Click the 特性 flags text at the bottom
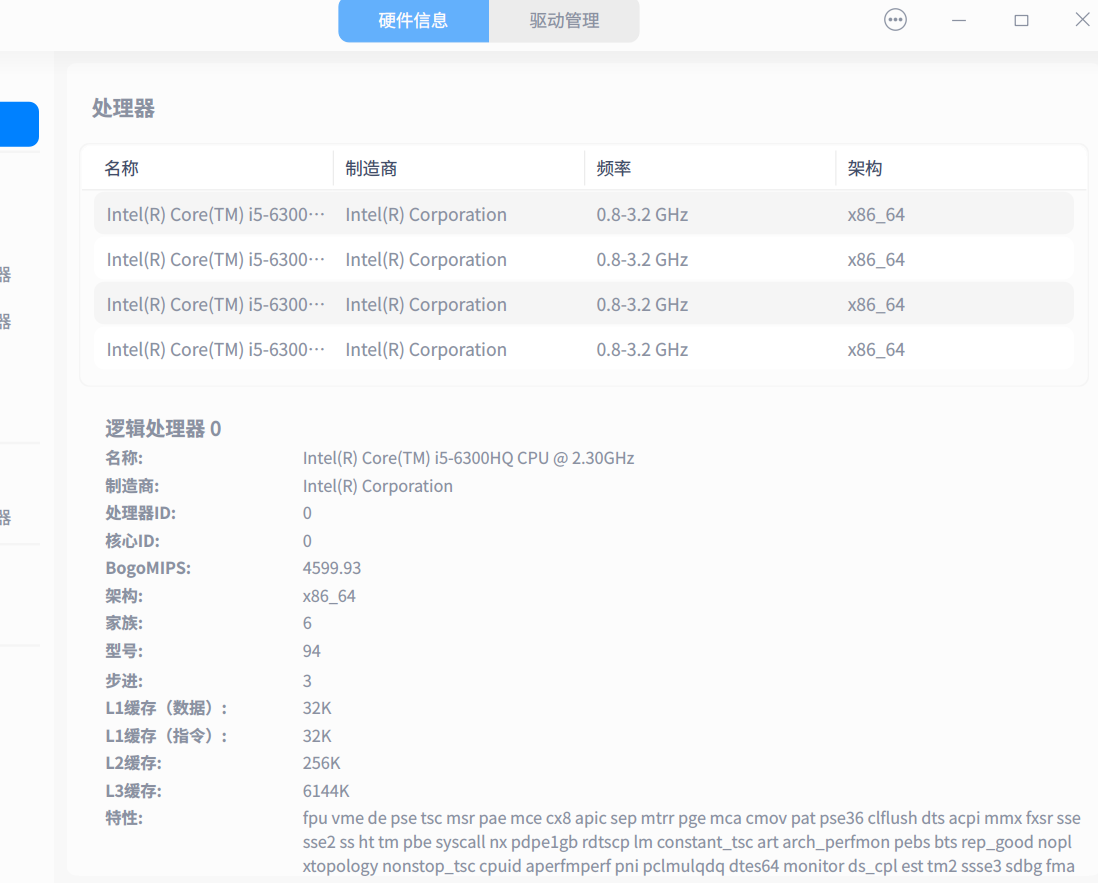The width and height of the screenshot is (1098, 883). point(690,841)
